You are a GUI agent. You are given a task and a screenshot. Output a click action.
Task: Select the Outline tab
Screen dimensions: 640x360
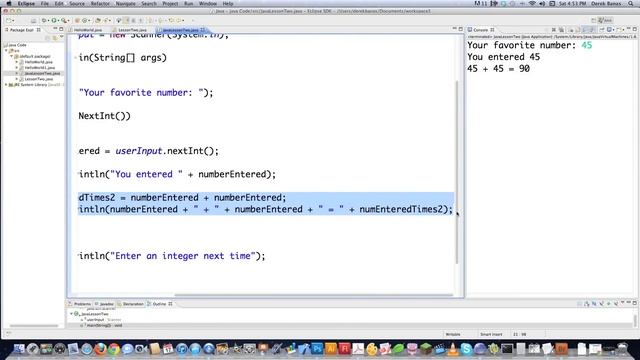coord(159,304)
